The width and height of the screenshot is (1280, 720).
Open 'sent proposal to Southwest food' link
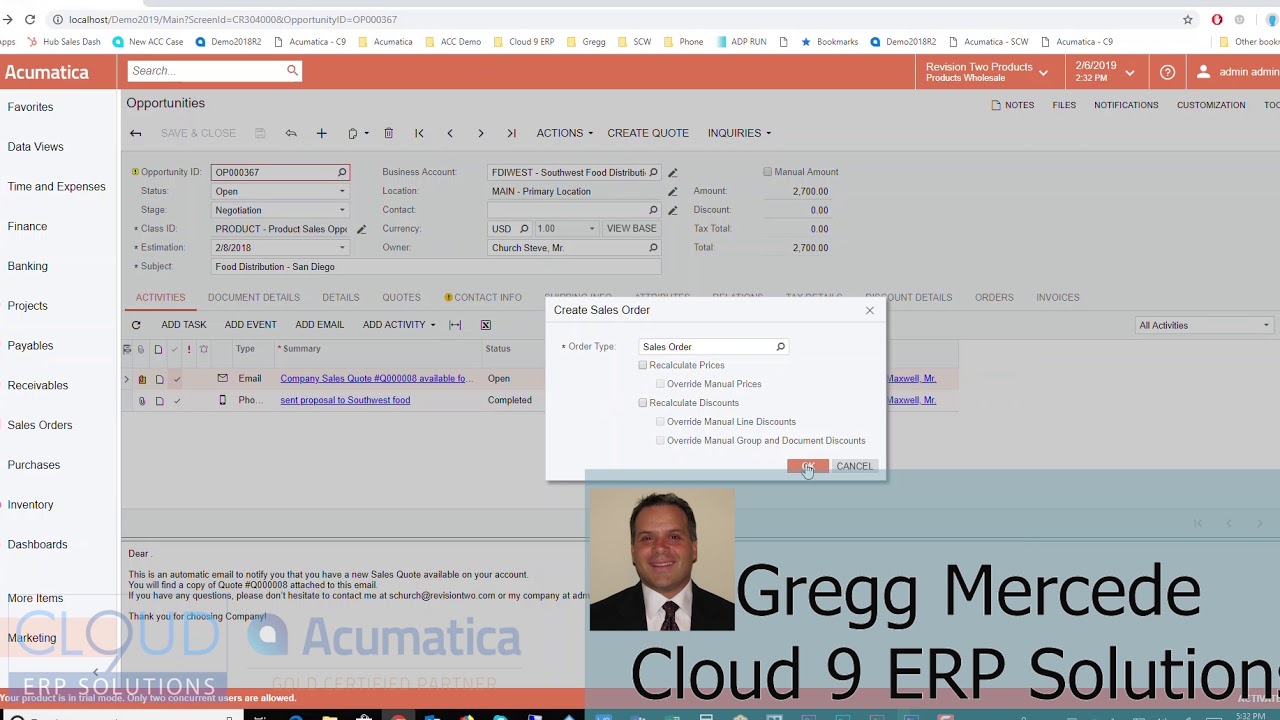pyautogui.click(x=345, y=400)
